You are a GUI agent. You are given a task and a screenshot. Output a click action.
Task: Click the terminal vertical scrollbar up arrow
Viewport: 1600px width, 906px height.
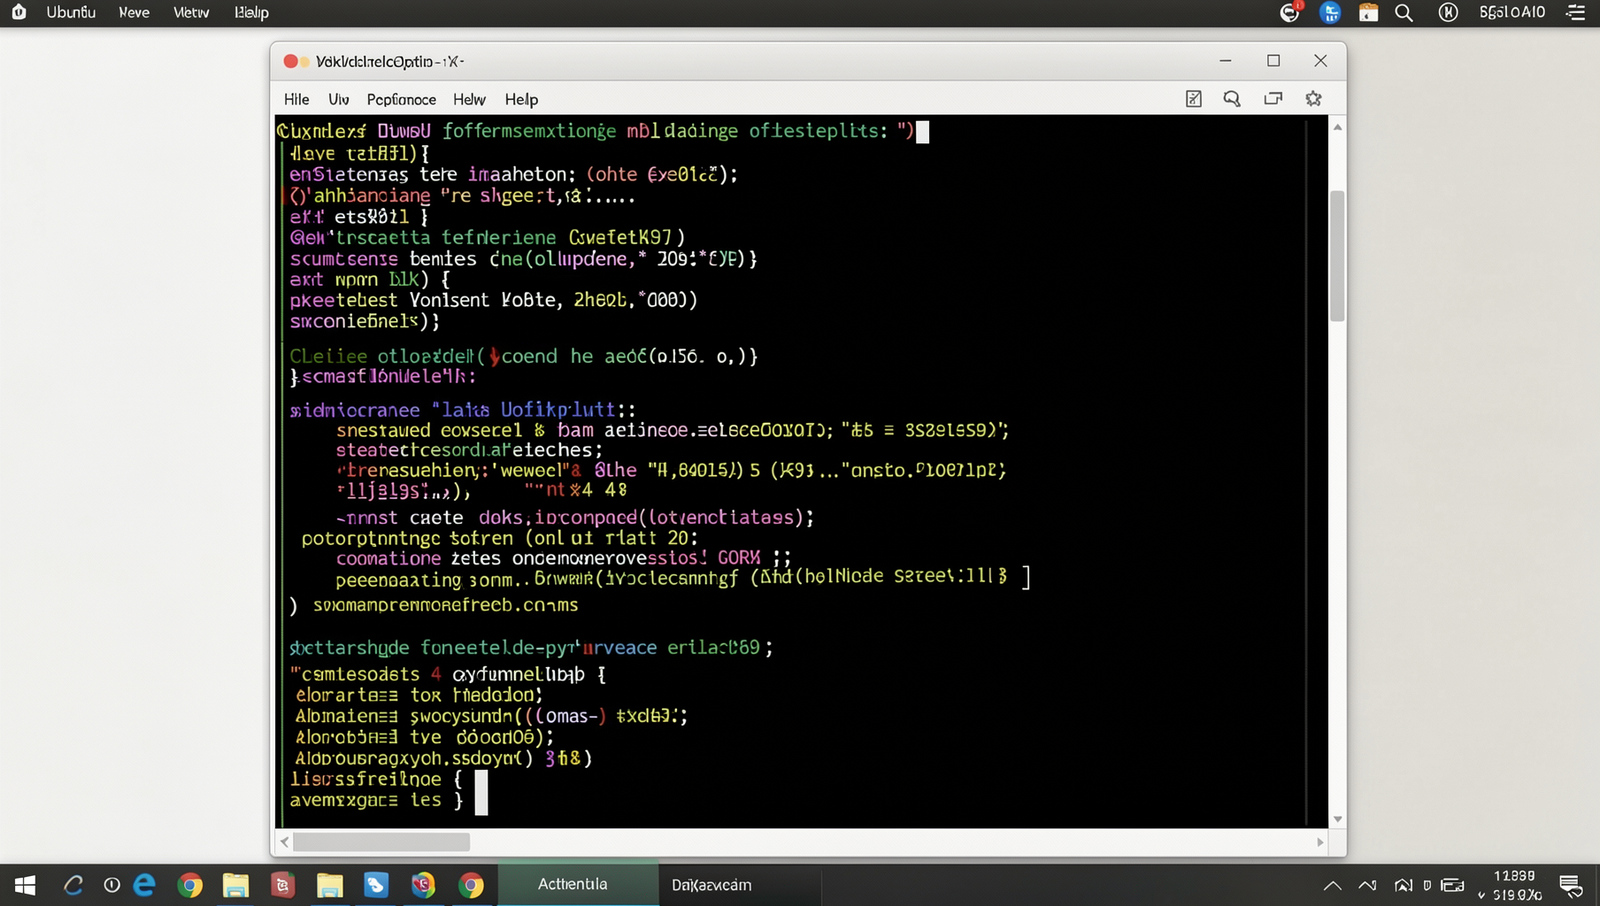click(x=1337, y=127)
